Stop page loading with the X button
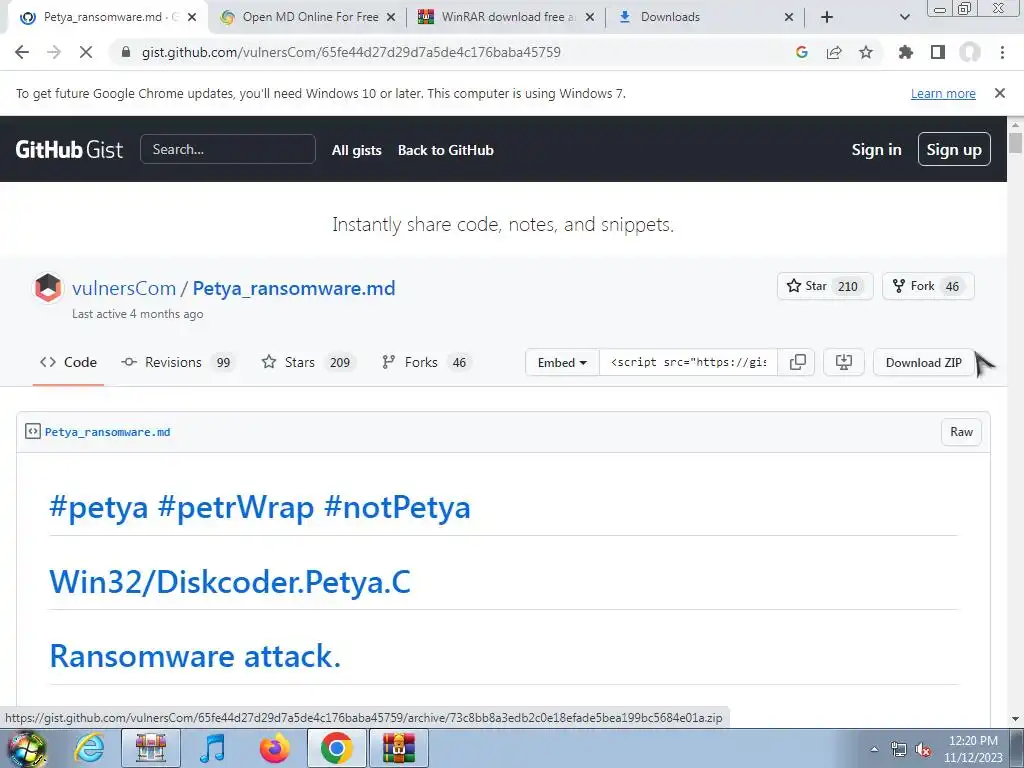 click(86, 52)
